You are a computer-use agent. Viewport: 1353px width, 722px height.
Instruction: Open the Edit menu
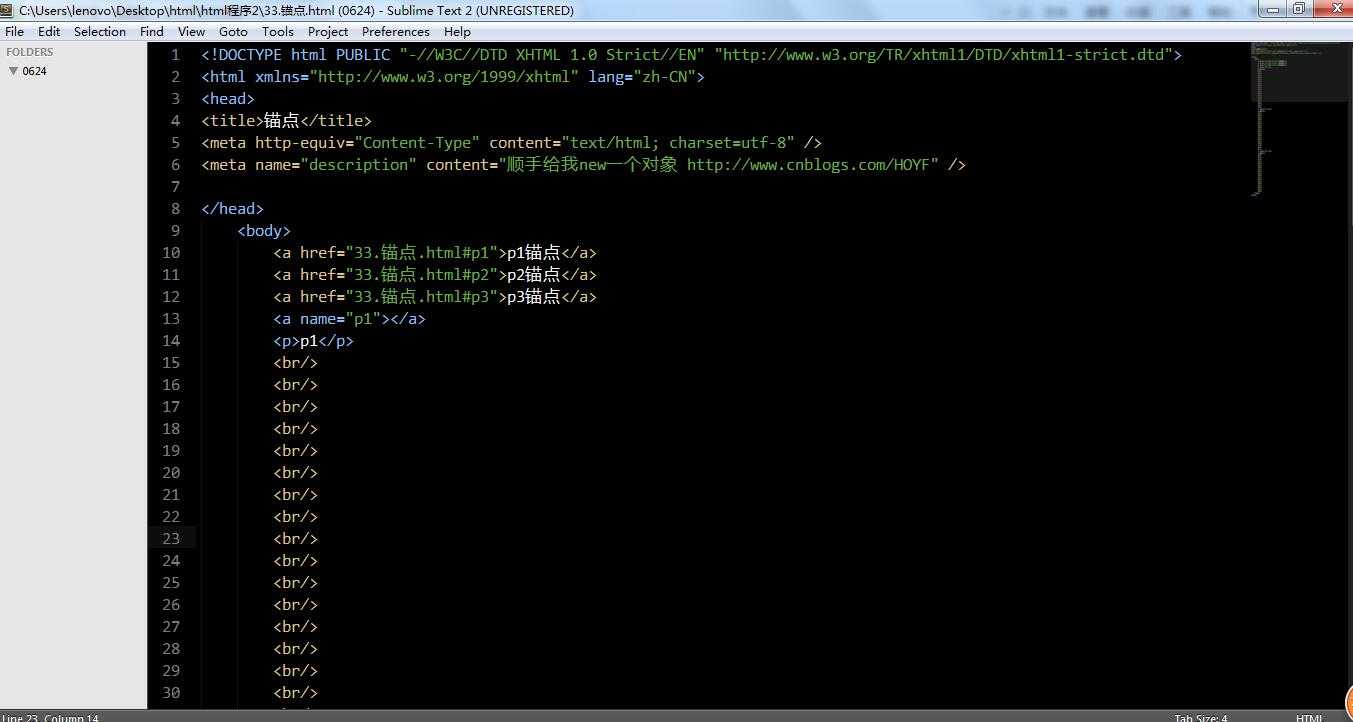click(49, 31)
